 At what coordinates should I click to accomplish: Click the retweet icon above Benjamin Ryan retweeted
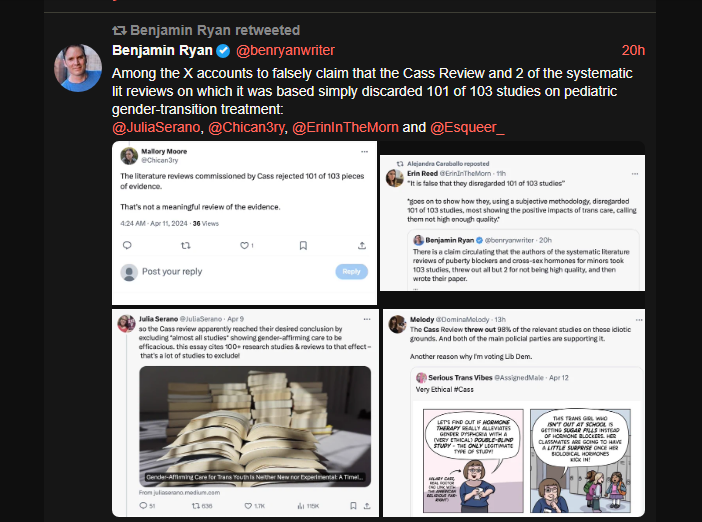[119, 30]
